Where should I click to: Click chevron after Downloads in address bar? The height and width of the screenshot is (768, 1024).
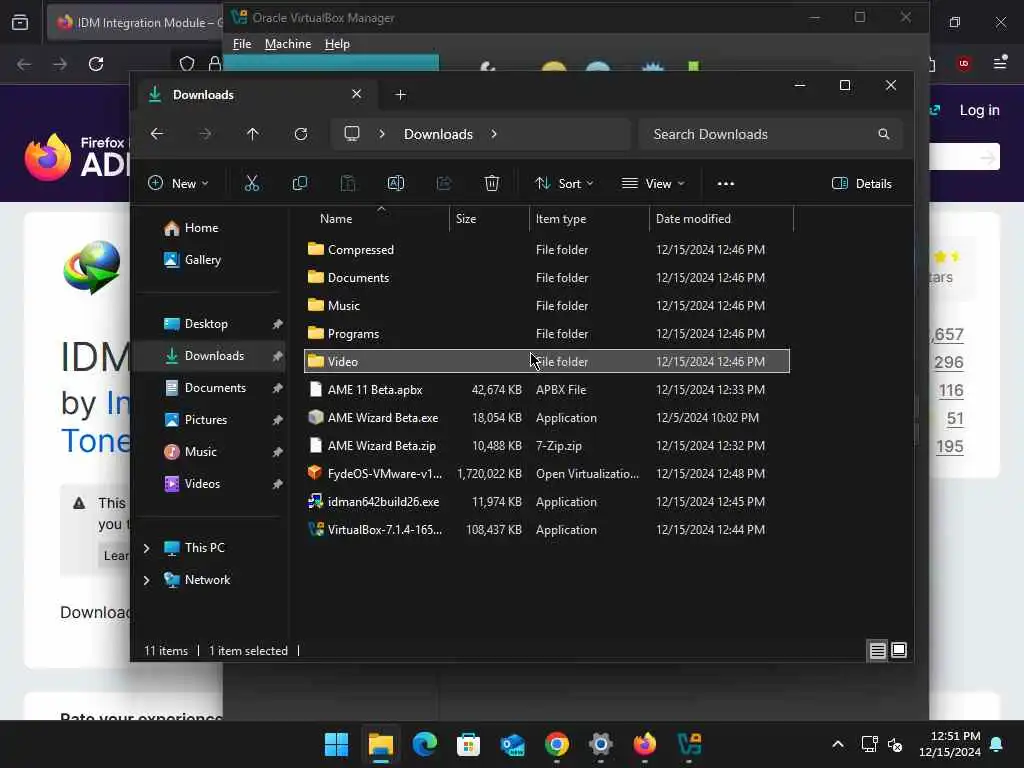pyautogui.click(x=494, y=134)
